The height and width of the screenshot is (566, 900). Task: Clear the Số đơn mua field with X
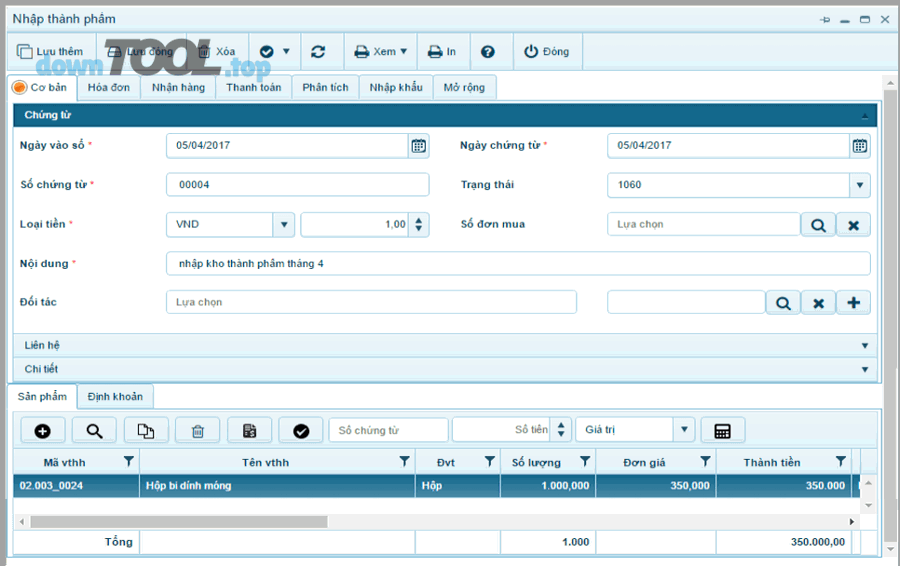tap(853, 225)
